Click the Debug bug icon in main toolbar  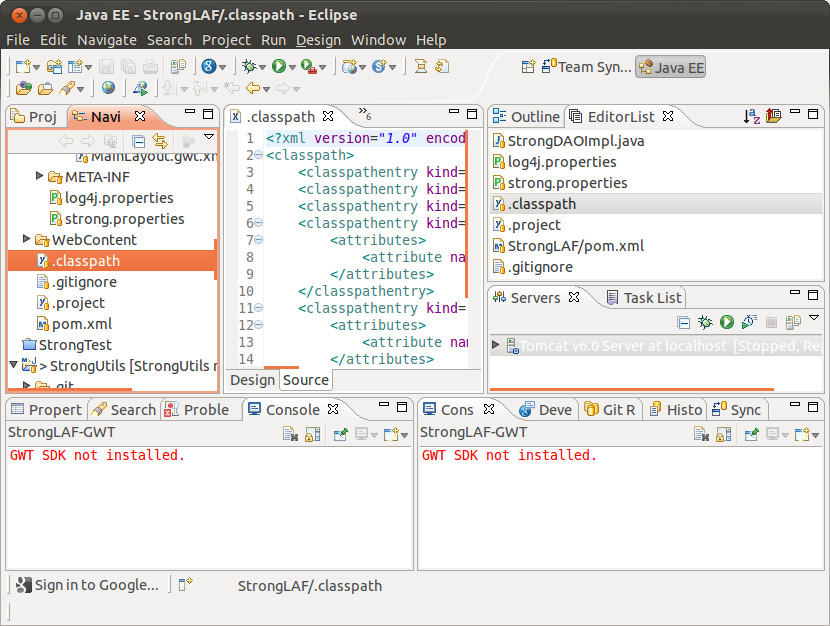(248, 67)
